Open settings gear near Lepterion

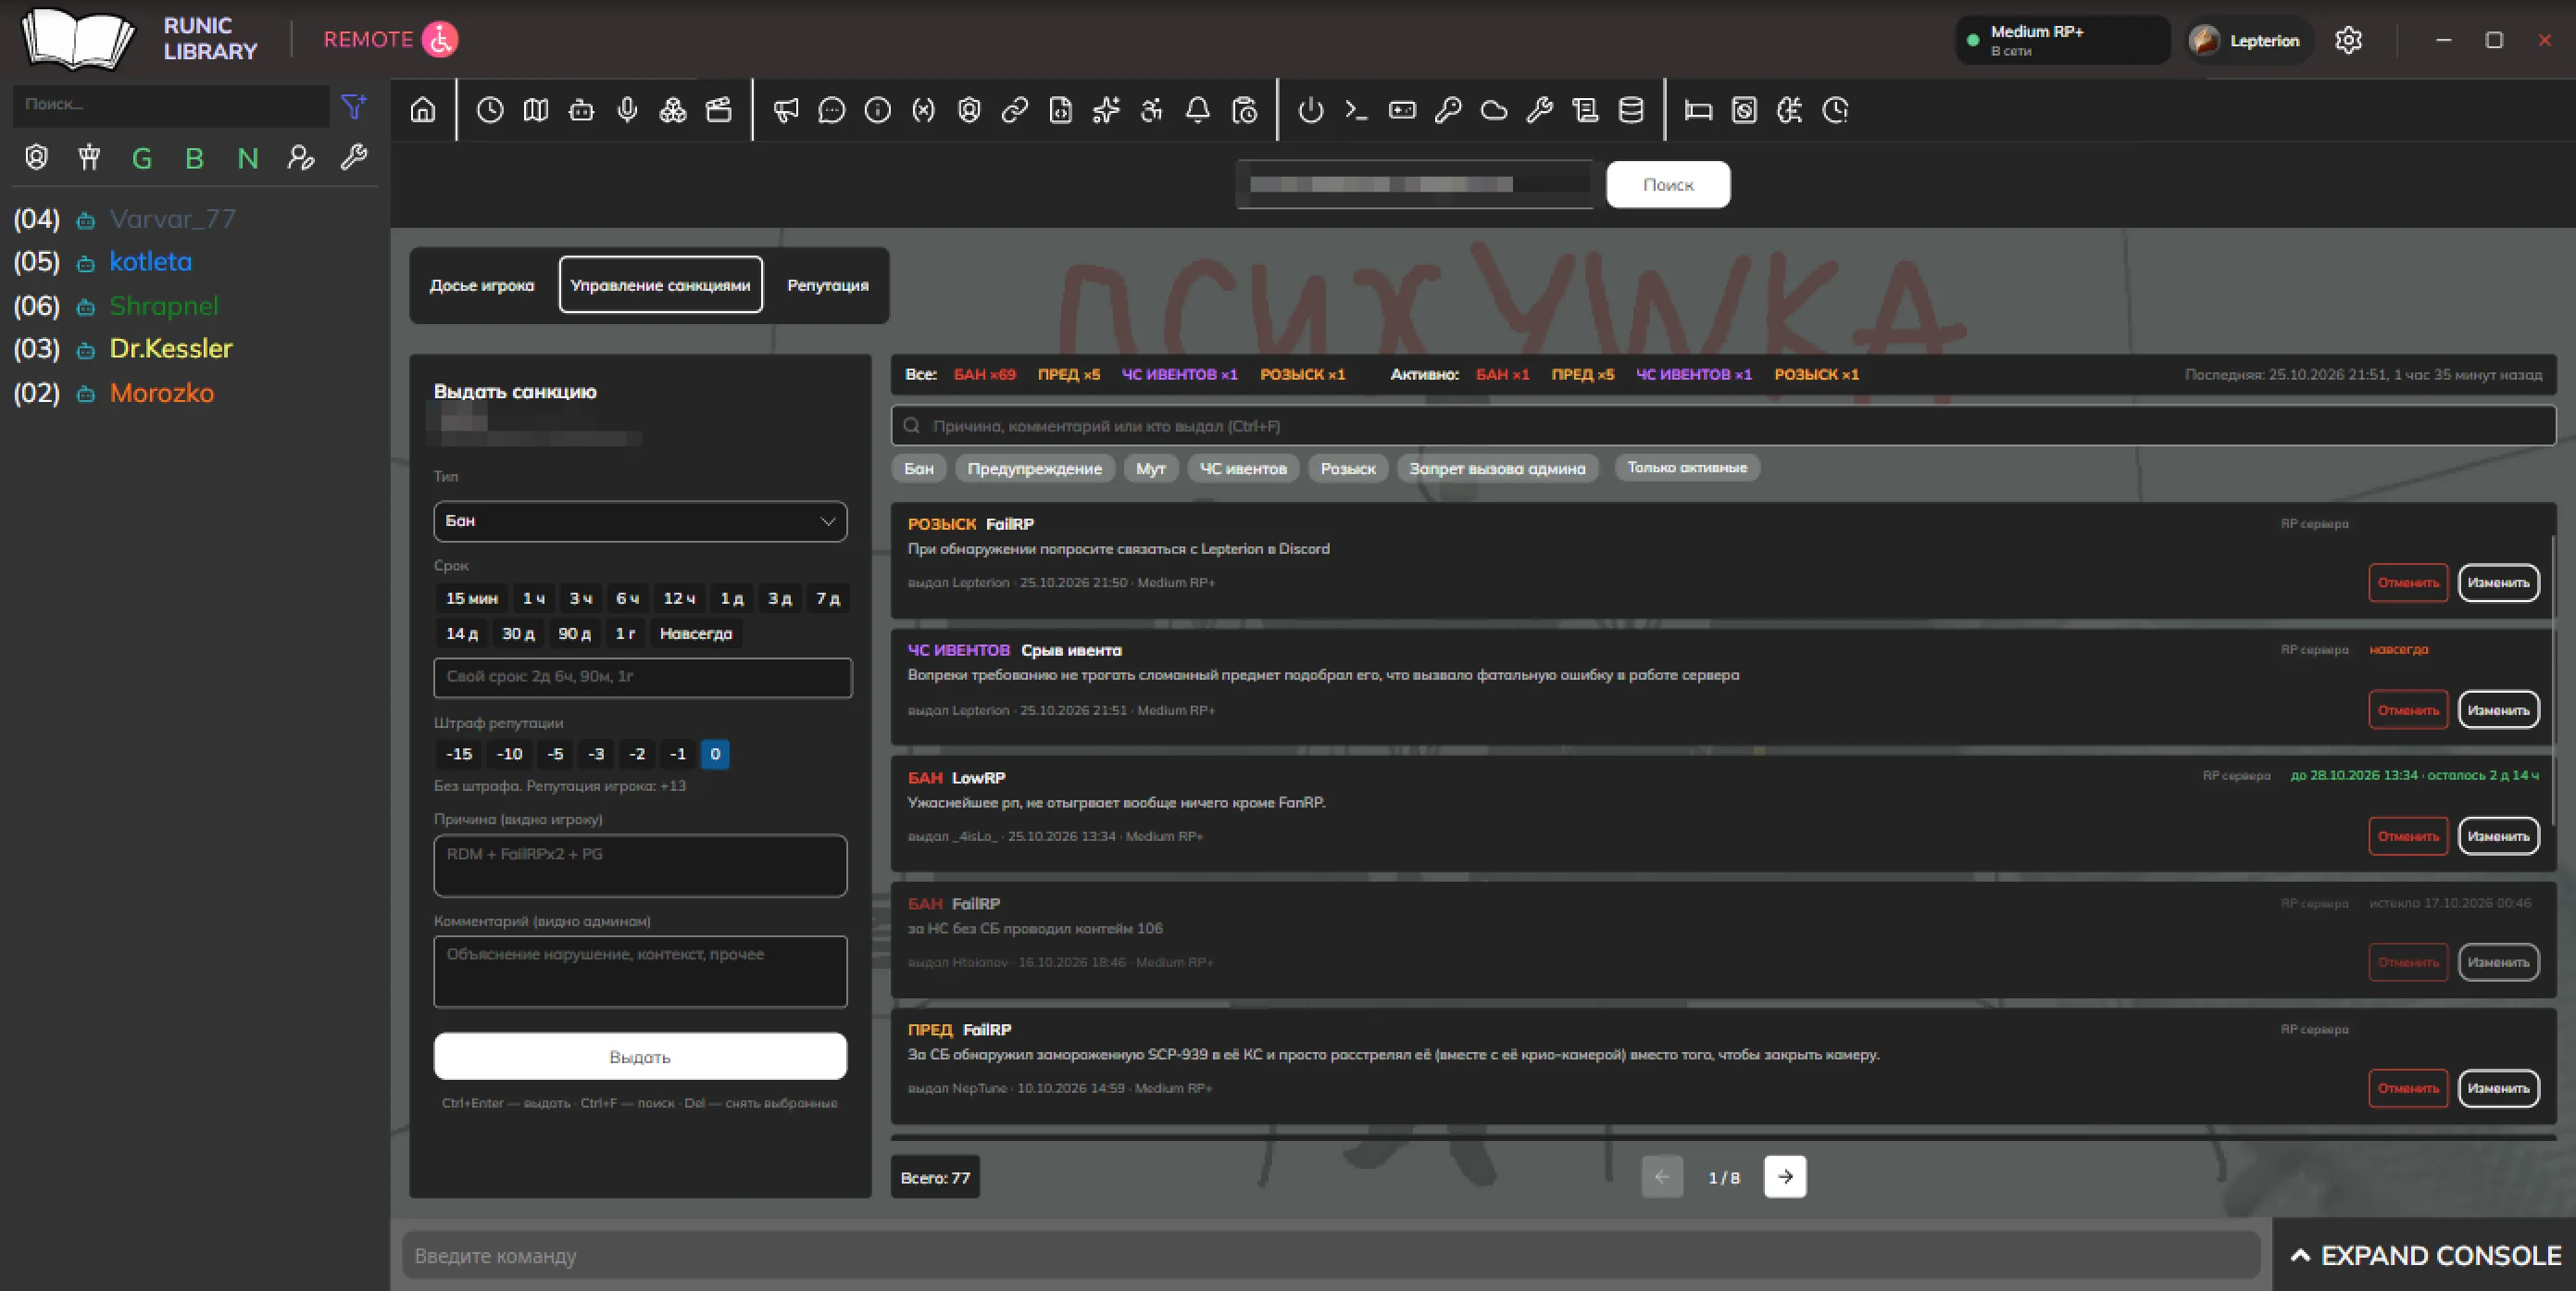point(2348,40)
